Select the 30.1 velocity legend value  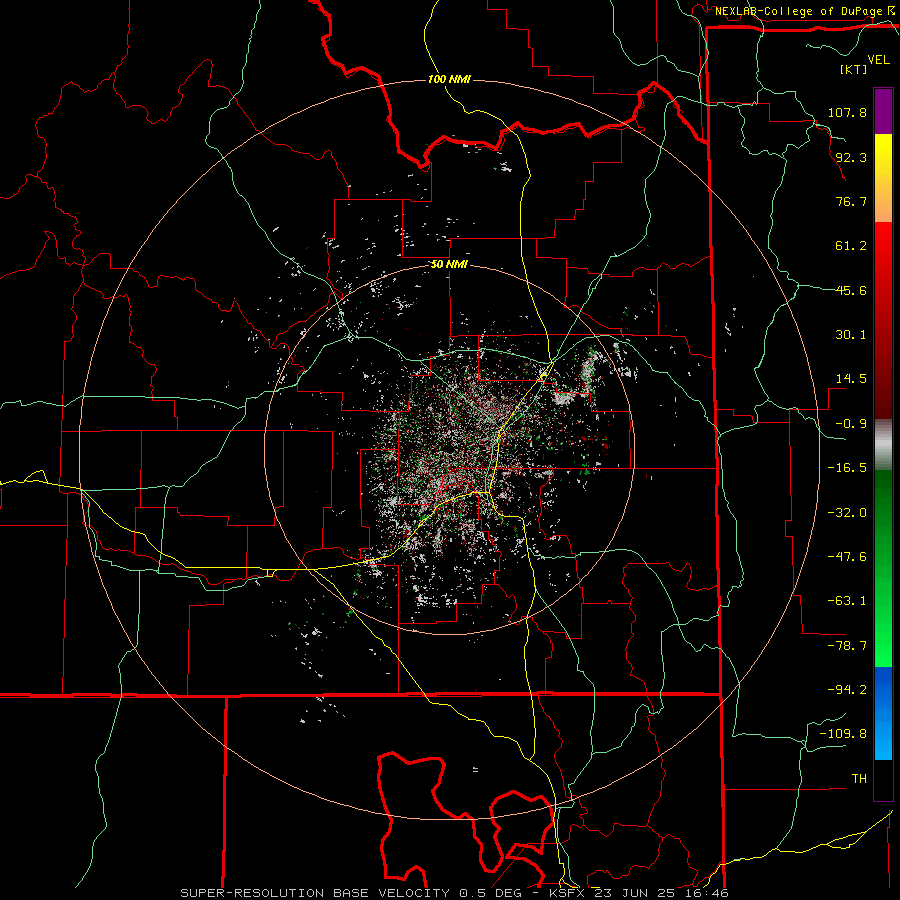(851, 335)
